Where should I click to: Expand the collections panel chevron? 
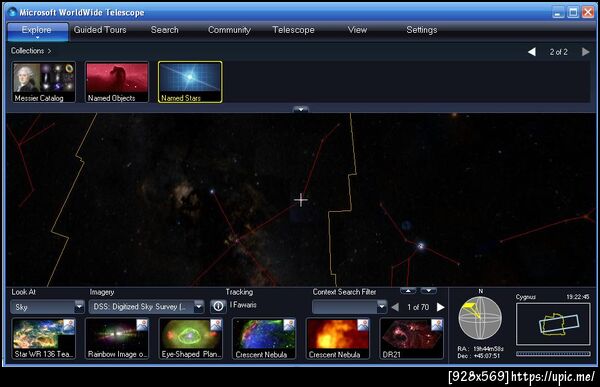pyautogui.click(x=301, y=109)
